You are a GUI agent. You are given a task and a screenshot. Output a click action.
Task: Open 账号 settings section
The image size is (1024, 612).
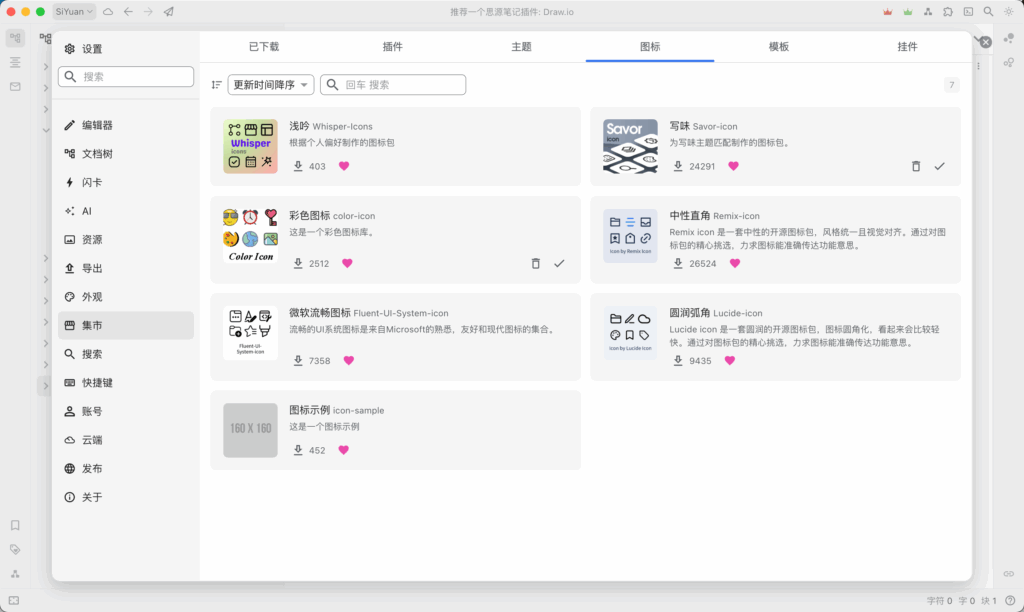coord(91,412)
